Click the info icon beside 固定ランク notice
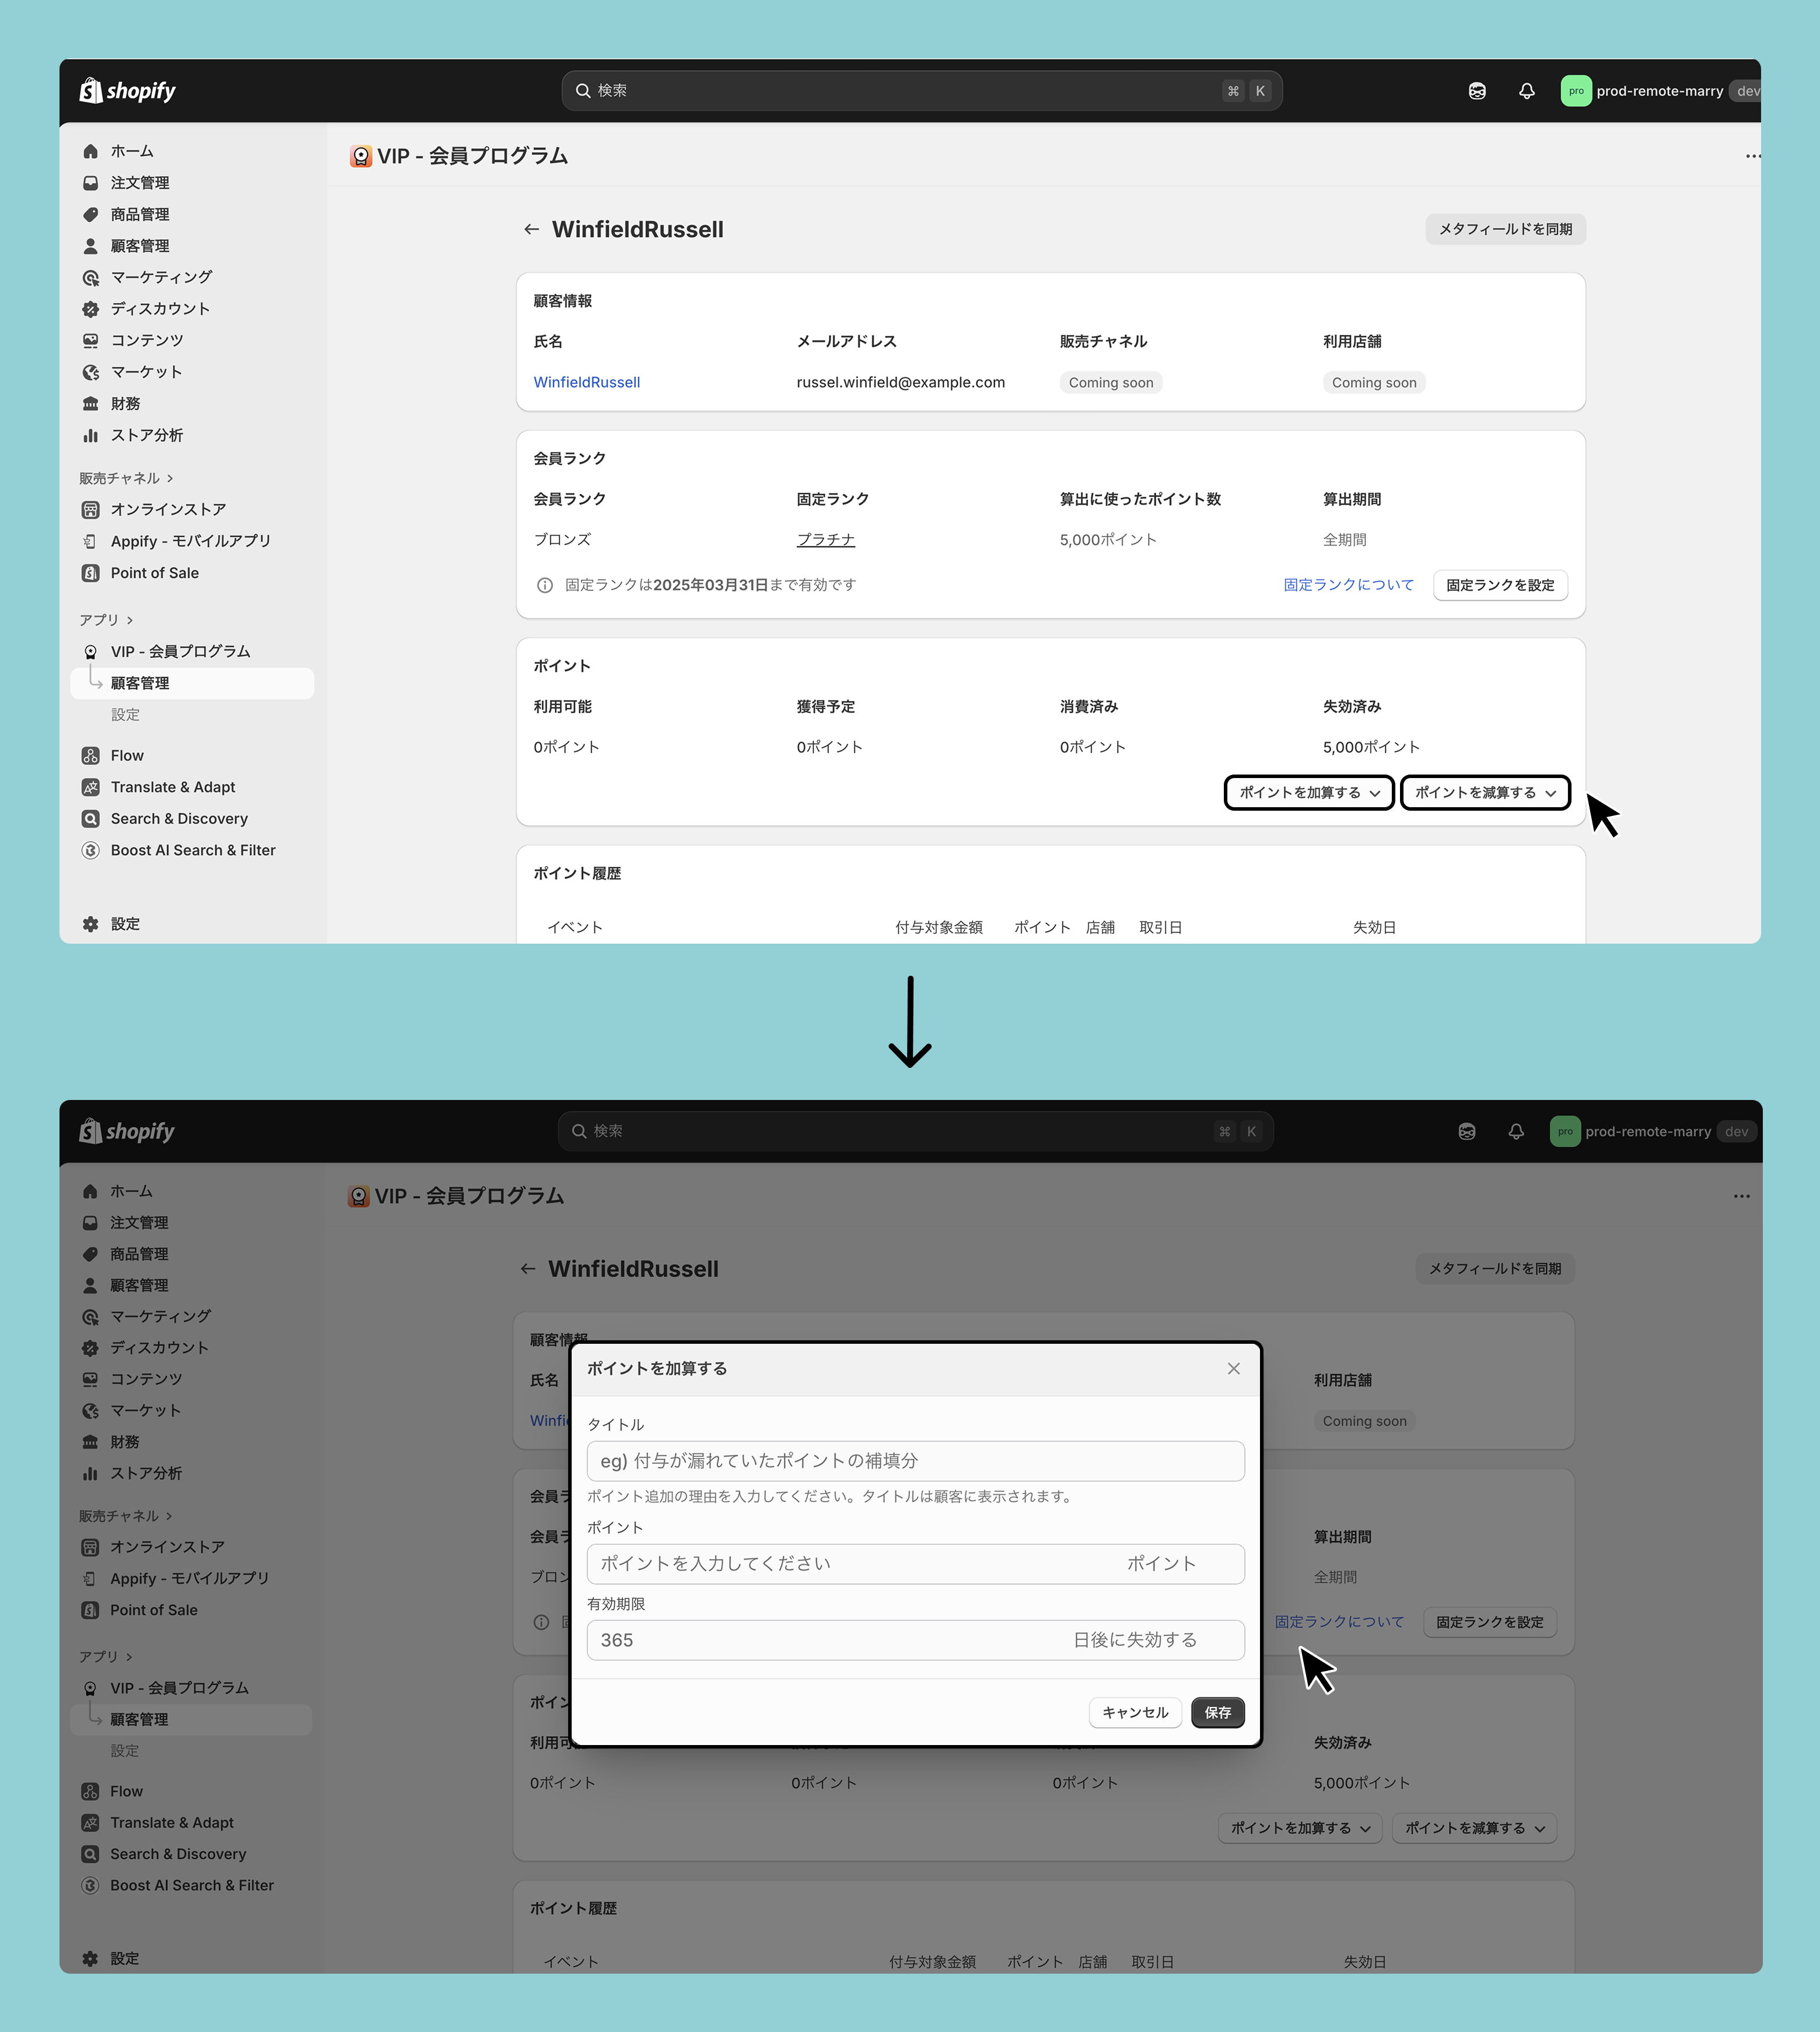 545,585
